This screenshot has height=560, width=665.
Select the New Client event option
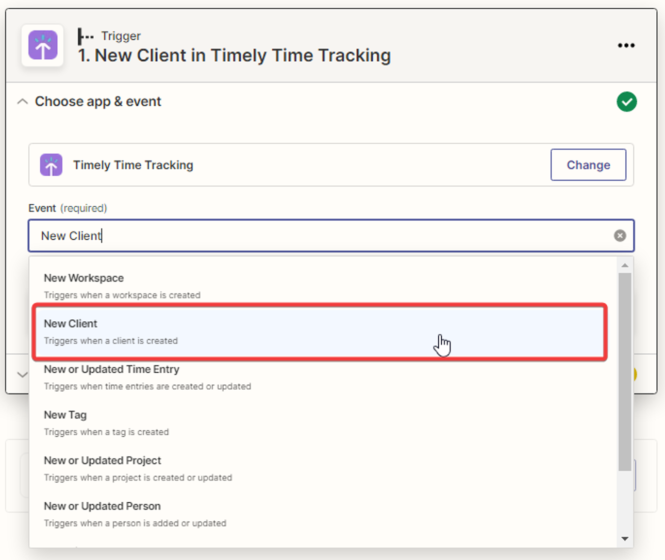coord(320,332)
